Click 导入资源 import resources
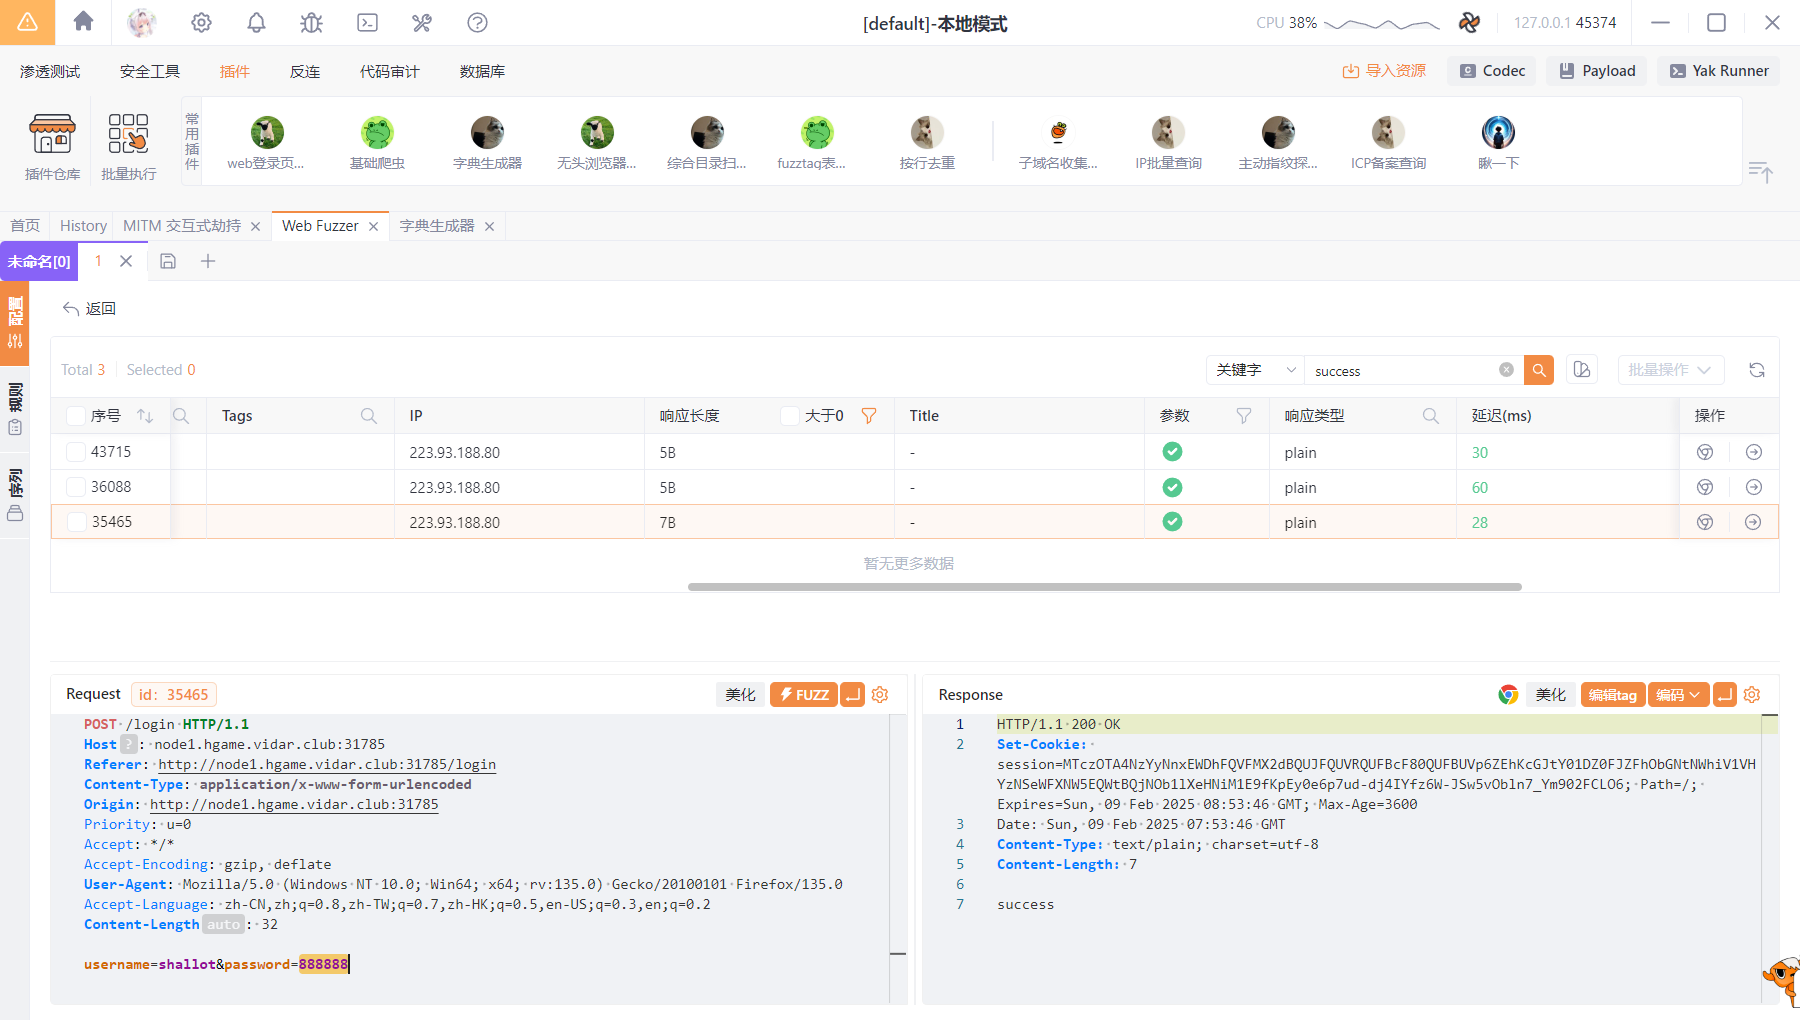1800x1020 pixels. tap(1384, 71)
